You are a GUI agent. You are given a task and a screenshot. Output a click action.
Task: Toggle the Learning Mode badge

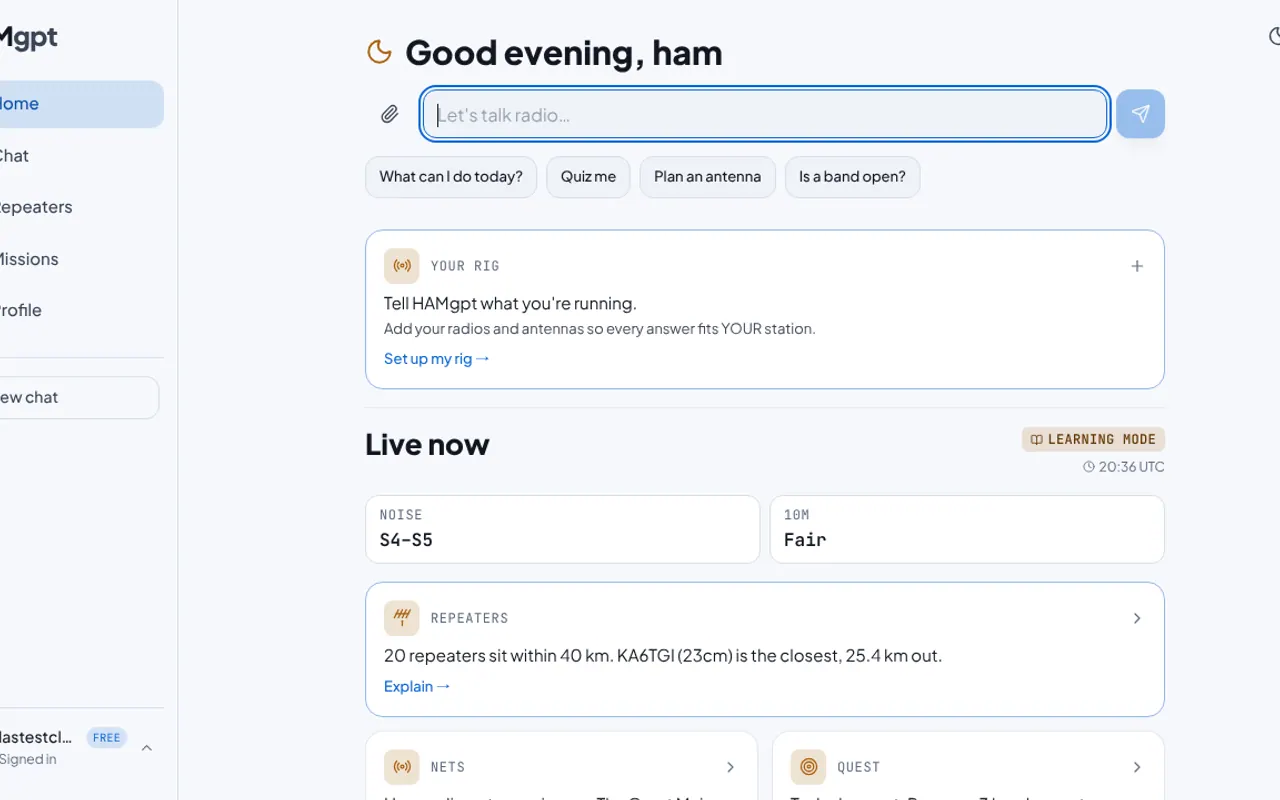click(1093, 439)
